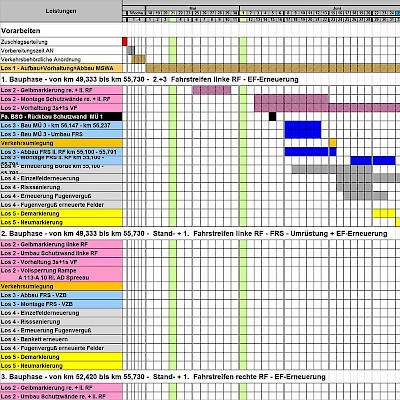Select the purple Gelbmarkierung re. + li. RF bar
The image size is (400, 400).
[212, 90]
